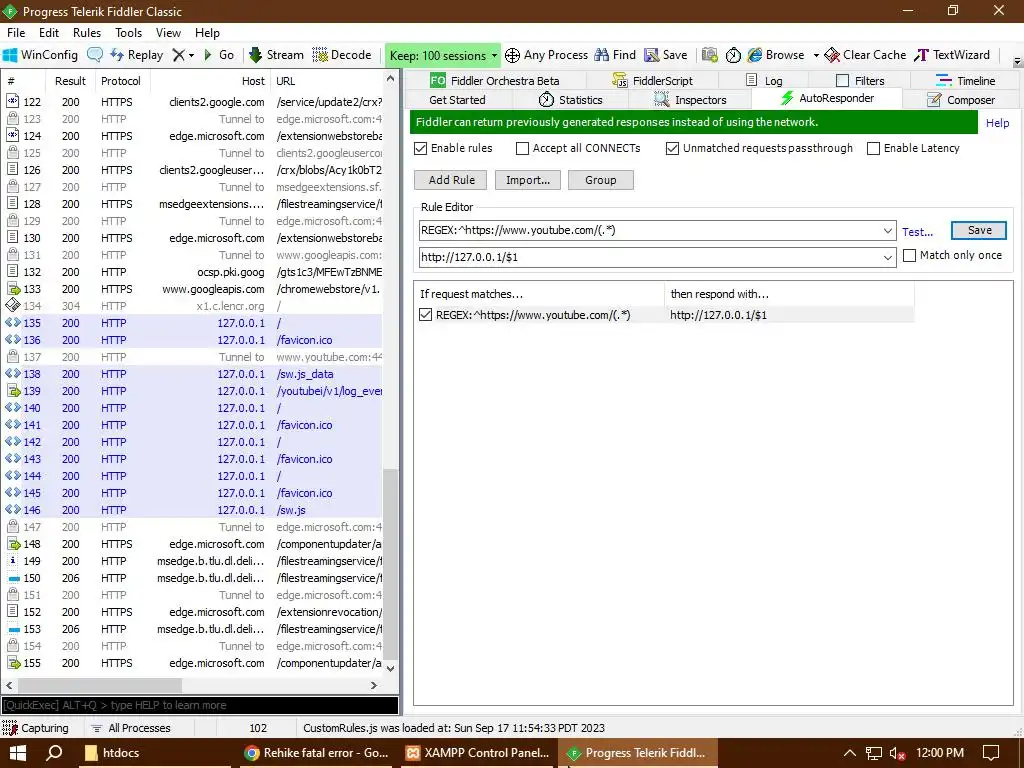Expand the response action combo box arrow
The width and height of the screenshot is (1024, 768).
click(888, 257)
